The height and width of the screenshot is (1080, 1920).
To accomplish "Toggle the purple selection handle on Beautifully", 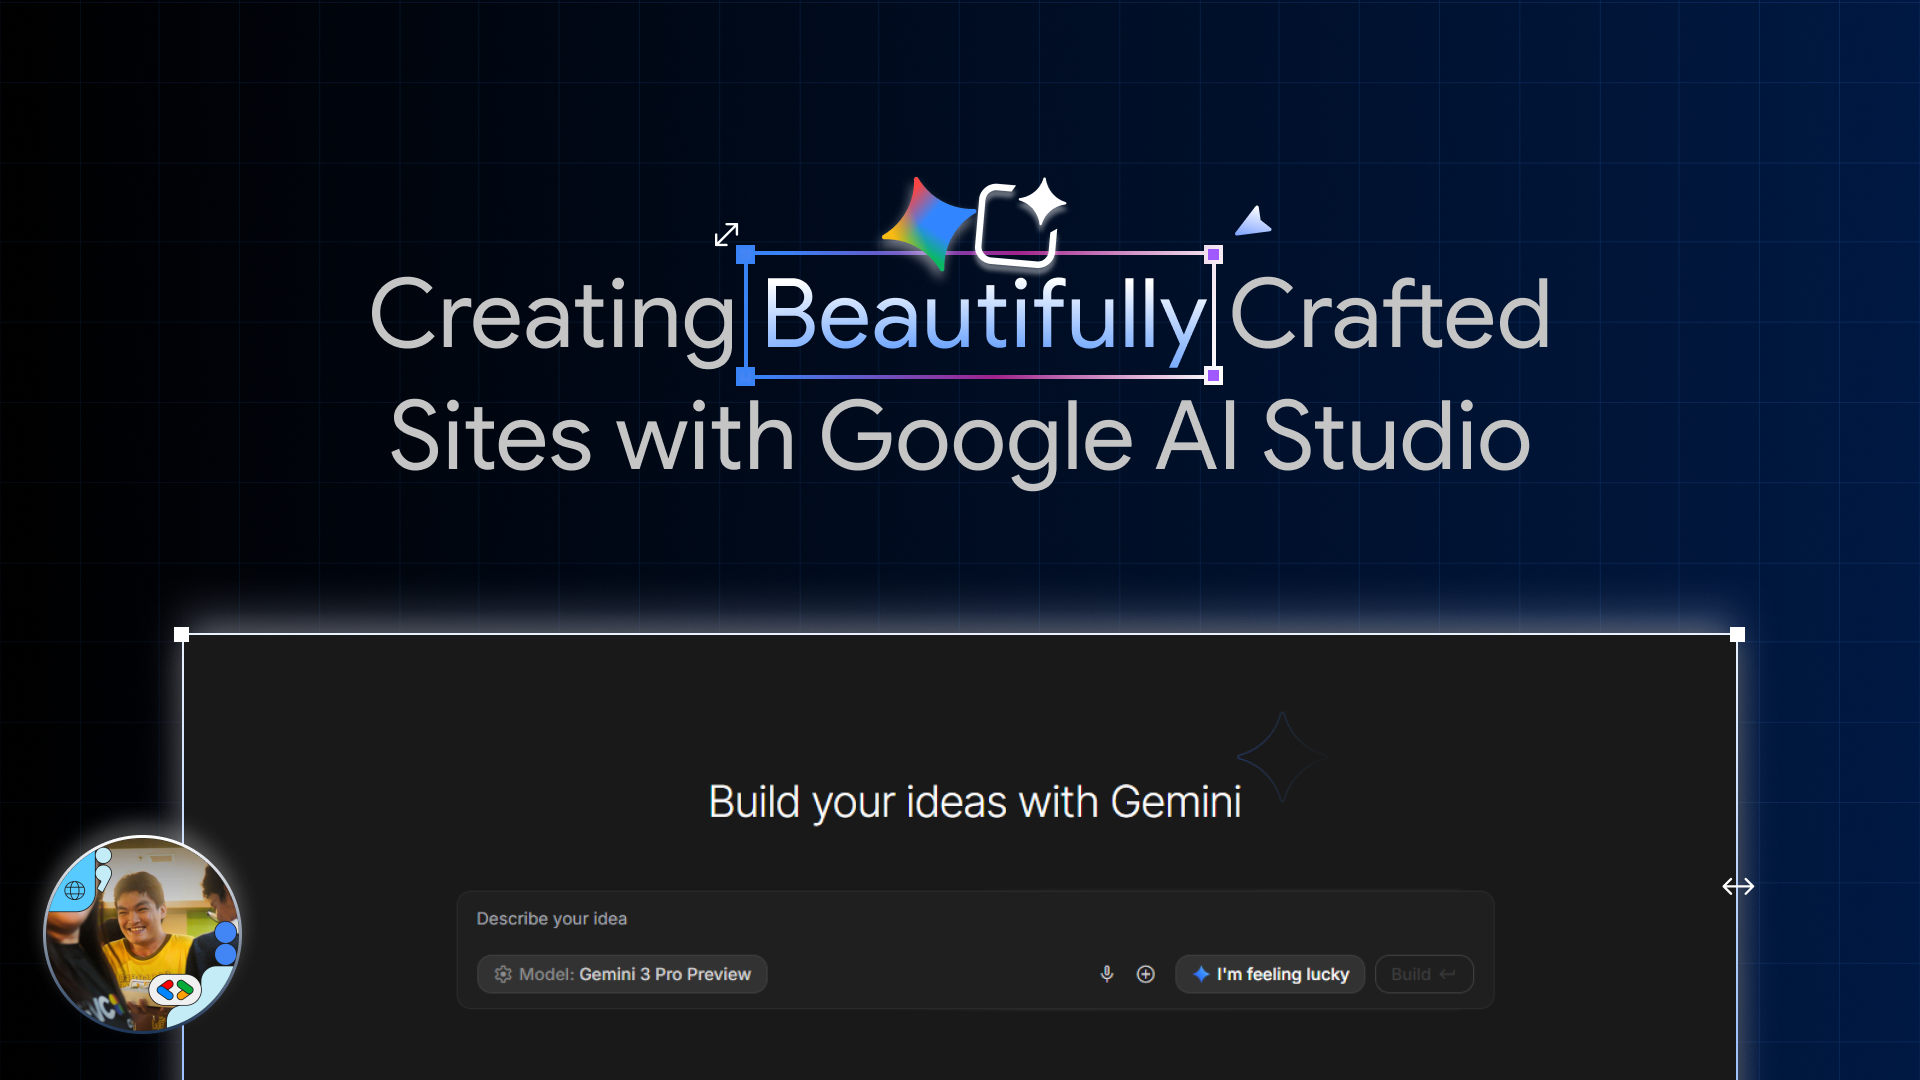I will click(1213, 255).
